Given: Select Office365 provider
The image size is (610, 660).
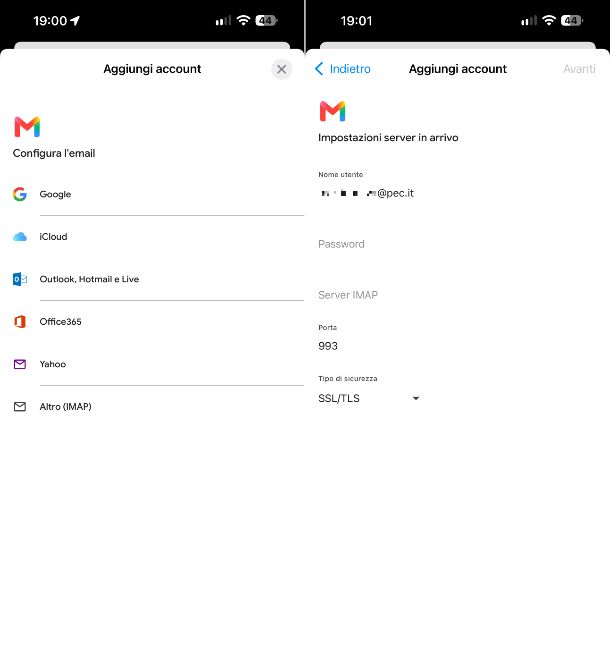Looking at the screenshot, I should tap(152, 322).
